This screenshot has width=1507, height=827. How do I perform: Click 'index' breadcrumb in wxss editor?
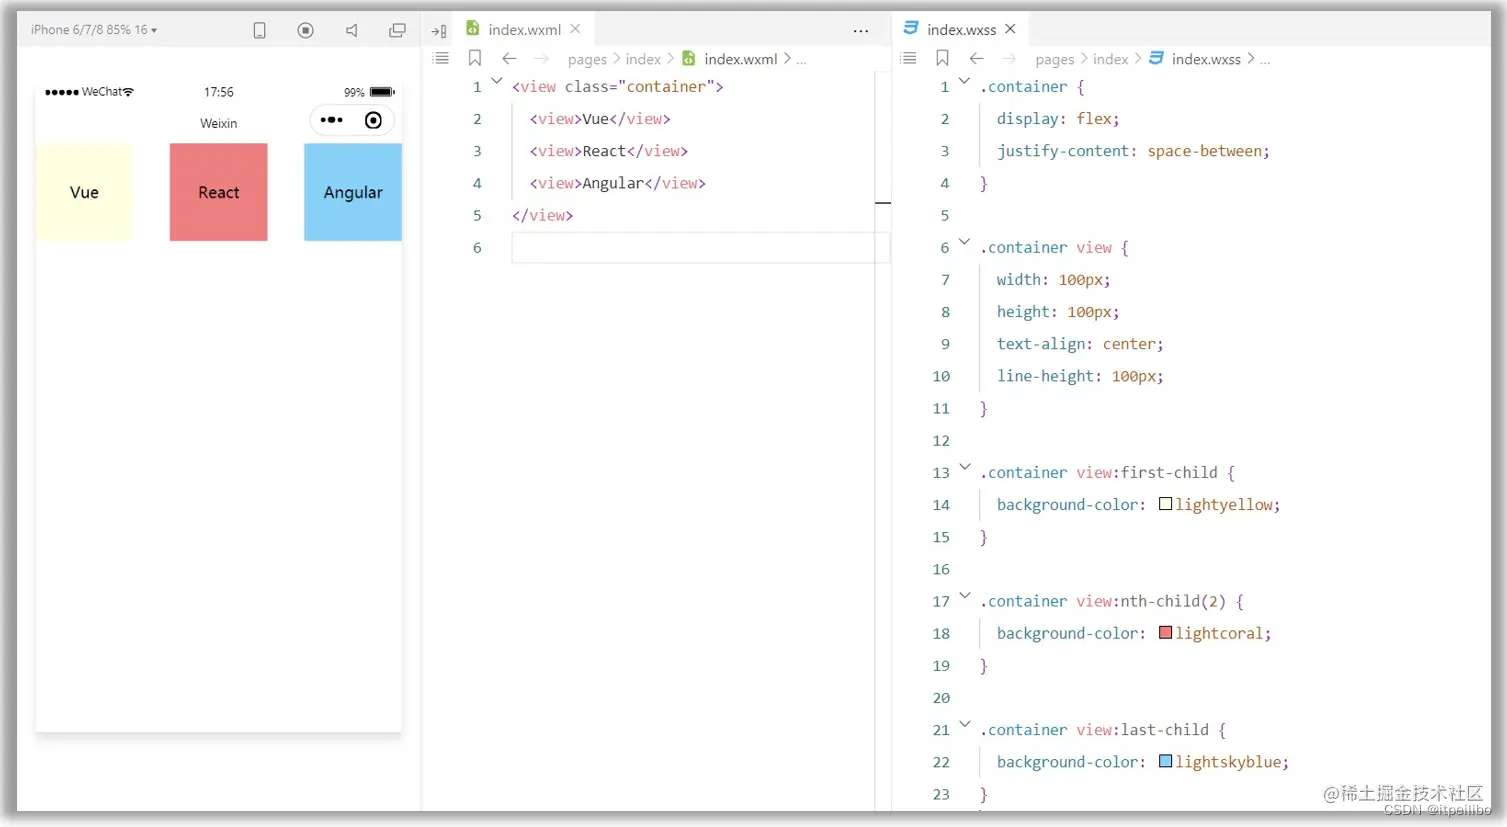(x=1110, y=60)
